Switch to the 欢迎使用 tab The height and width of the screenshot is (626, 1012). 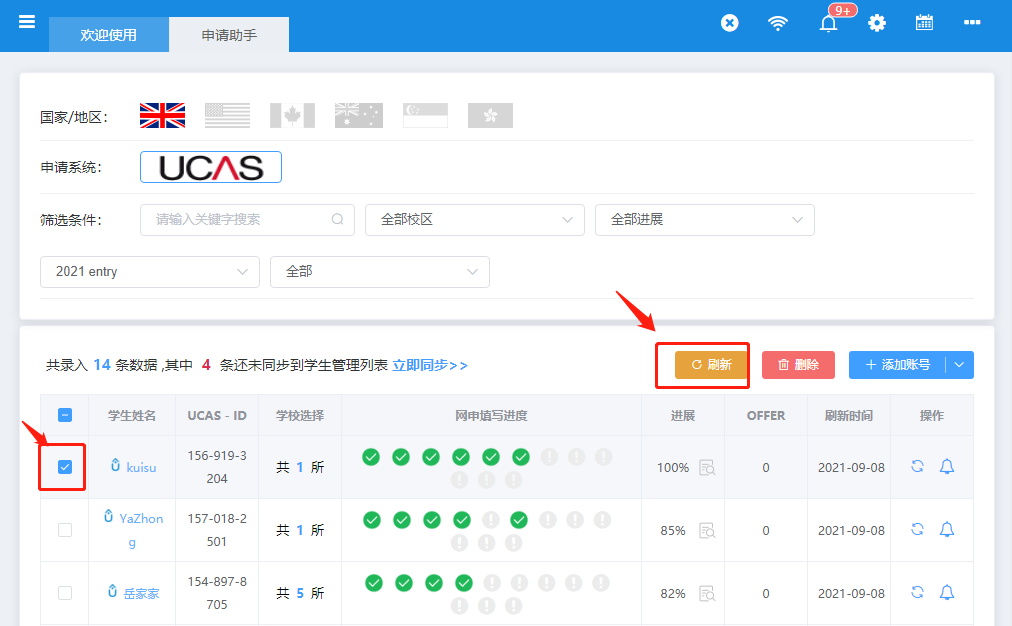(108, 35)
